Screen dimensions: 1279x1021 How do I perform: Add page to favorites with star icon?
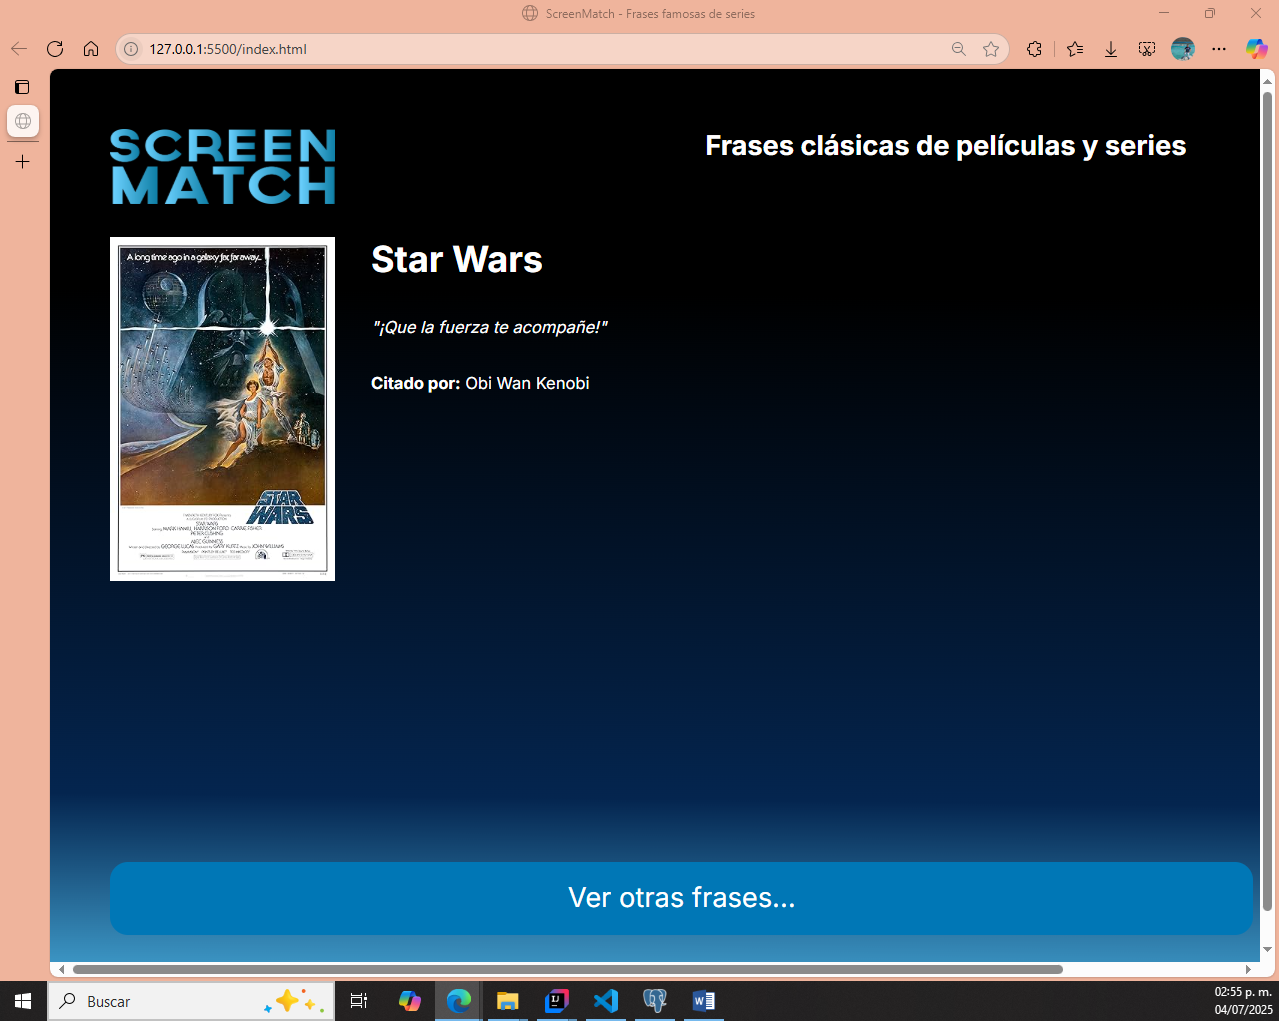pyautogui.click(x=991, y=49)
